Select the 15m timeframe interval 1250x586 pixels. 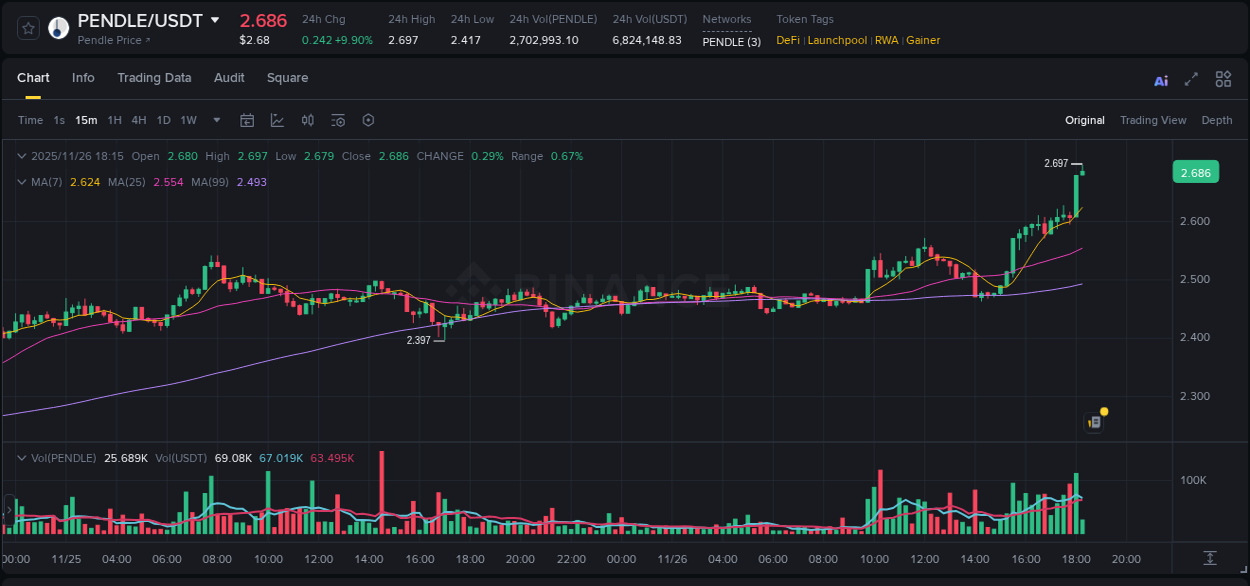[86, 119]
